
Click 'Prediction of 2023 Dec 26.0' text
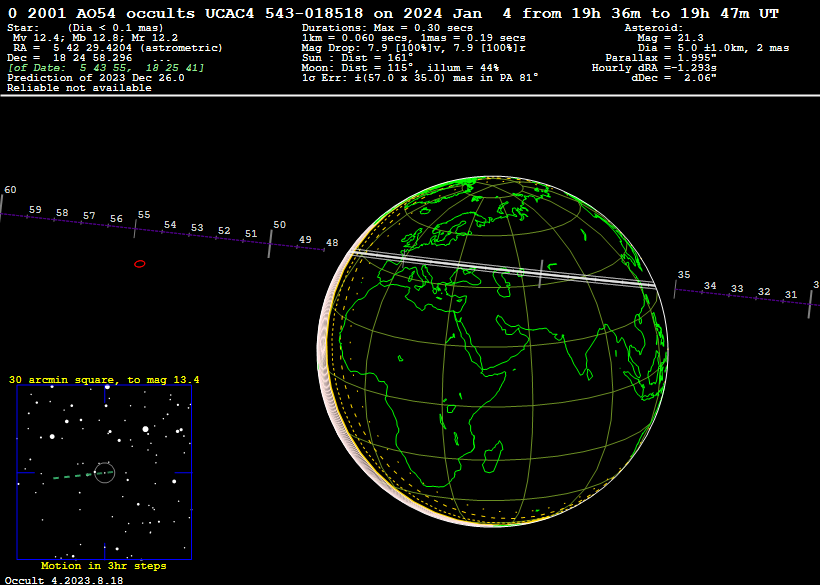[x=96, y=78]
